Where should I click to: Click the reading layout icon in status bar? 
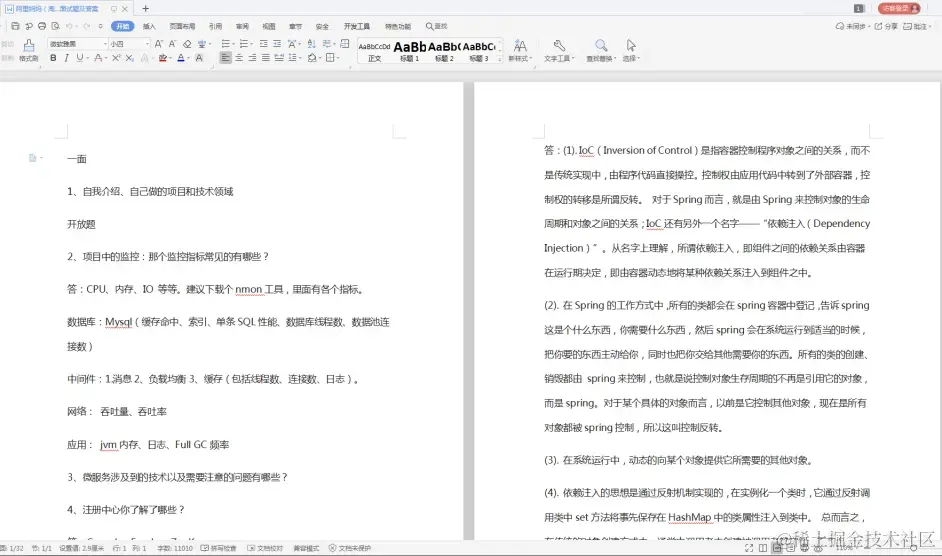[x=762, y=548]
